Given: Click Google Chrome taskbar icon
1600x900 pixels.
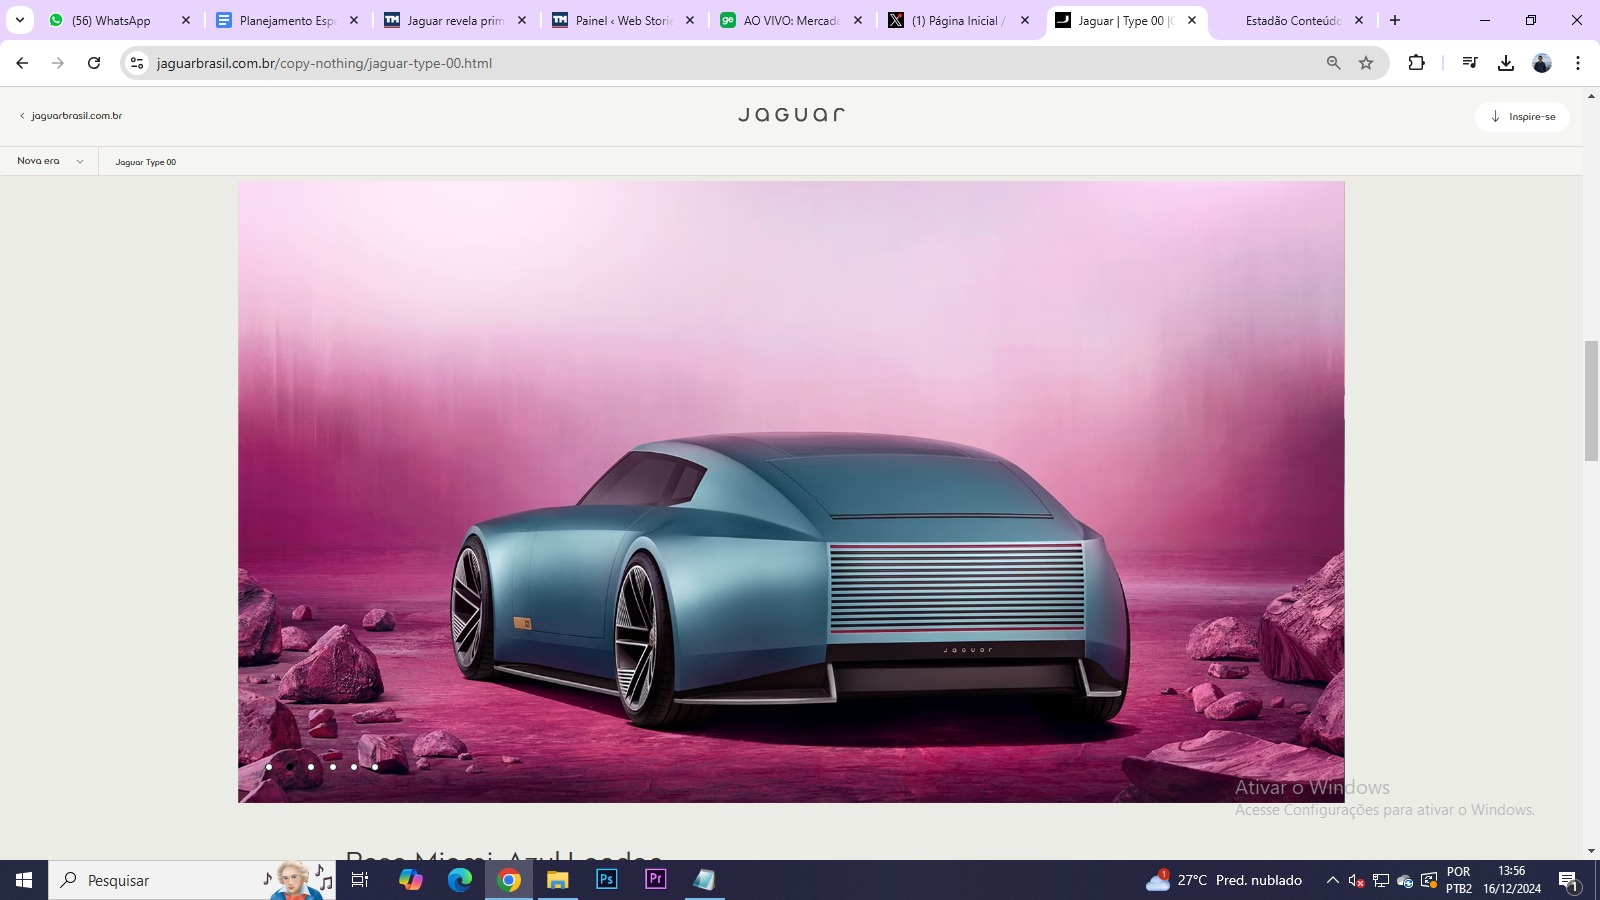Looking at the screenshot, I should pyautogui.click(x=509, y=880).
